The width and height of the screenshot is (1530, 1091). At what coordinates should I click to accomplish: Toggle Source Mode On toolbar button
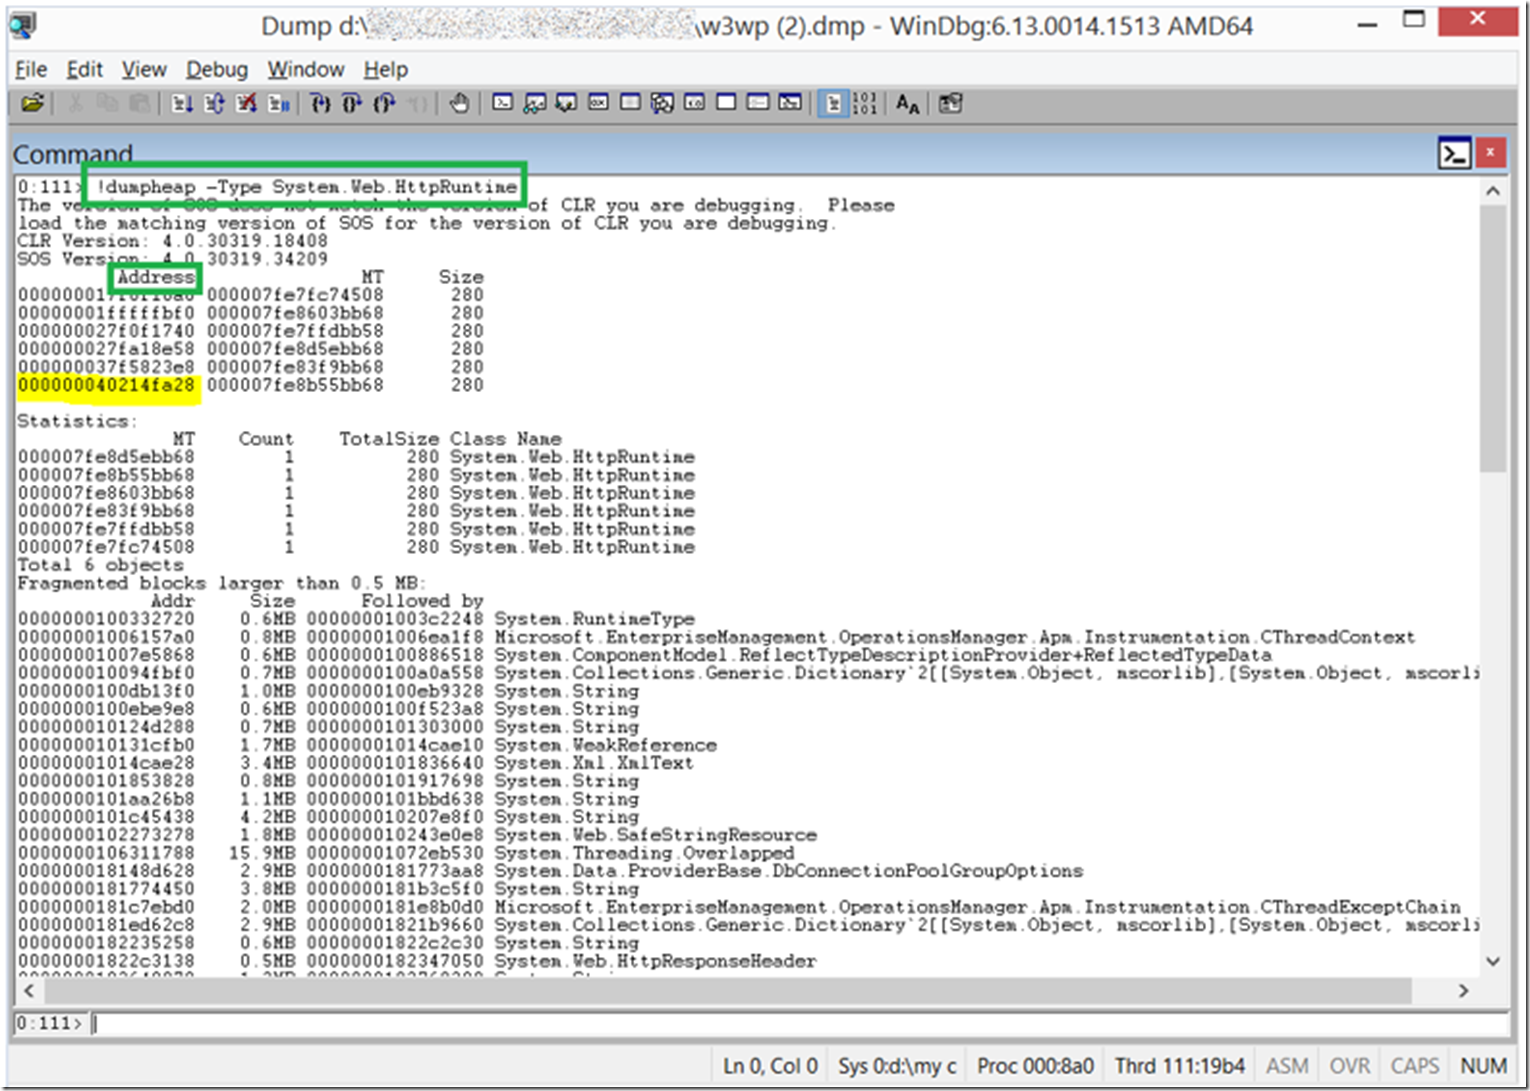[x=832, y=103]
